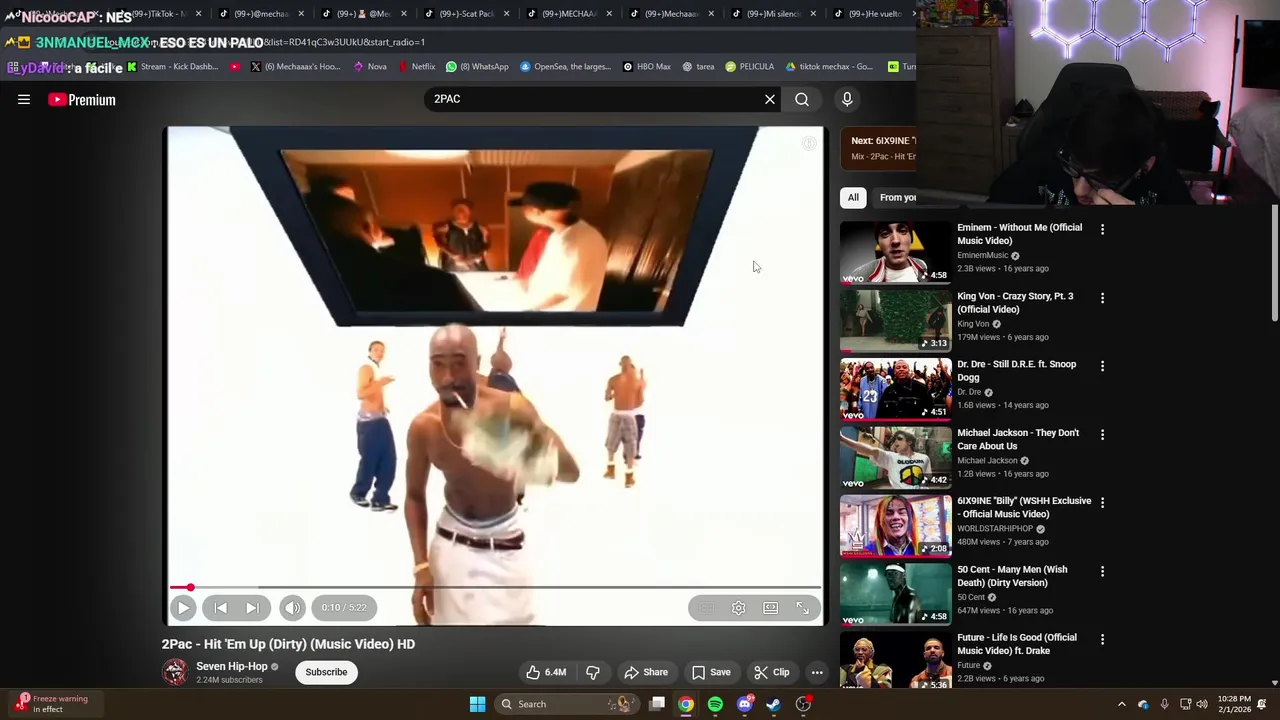Skip to the previous video
The width and height of the screenshot is (1280, 720).
coord(221,607)
